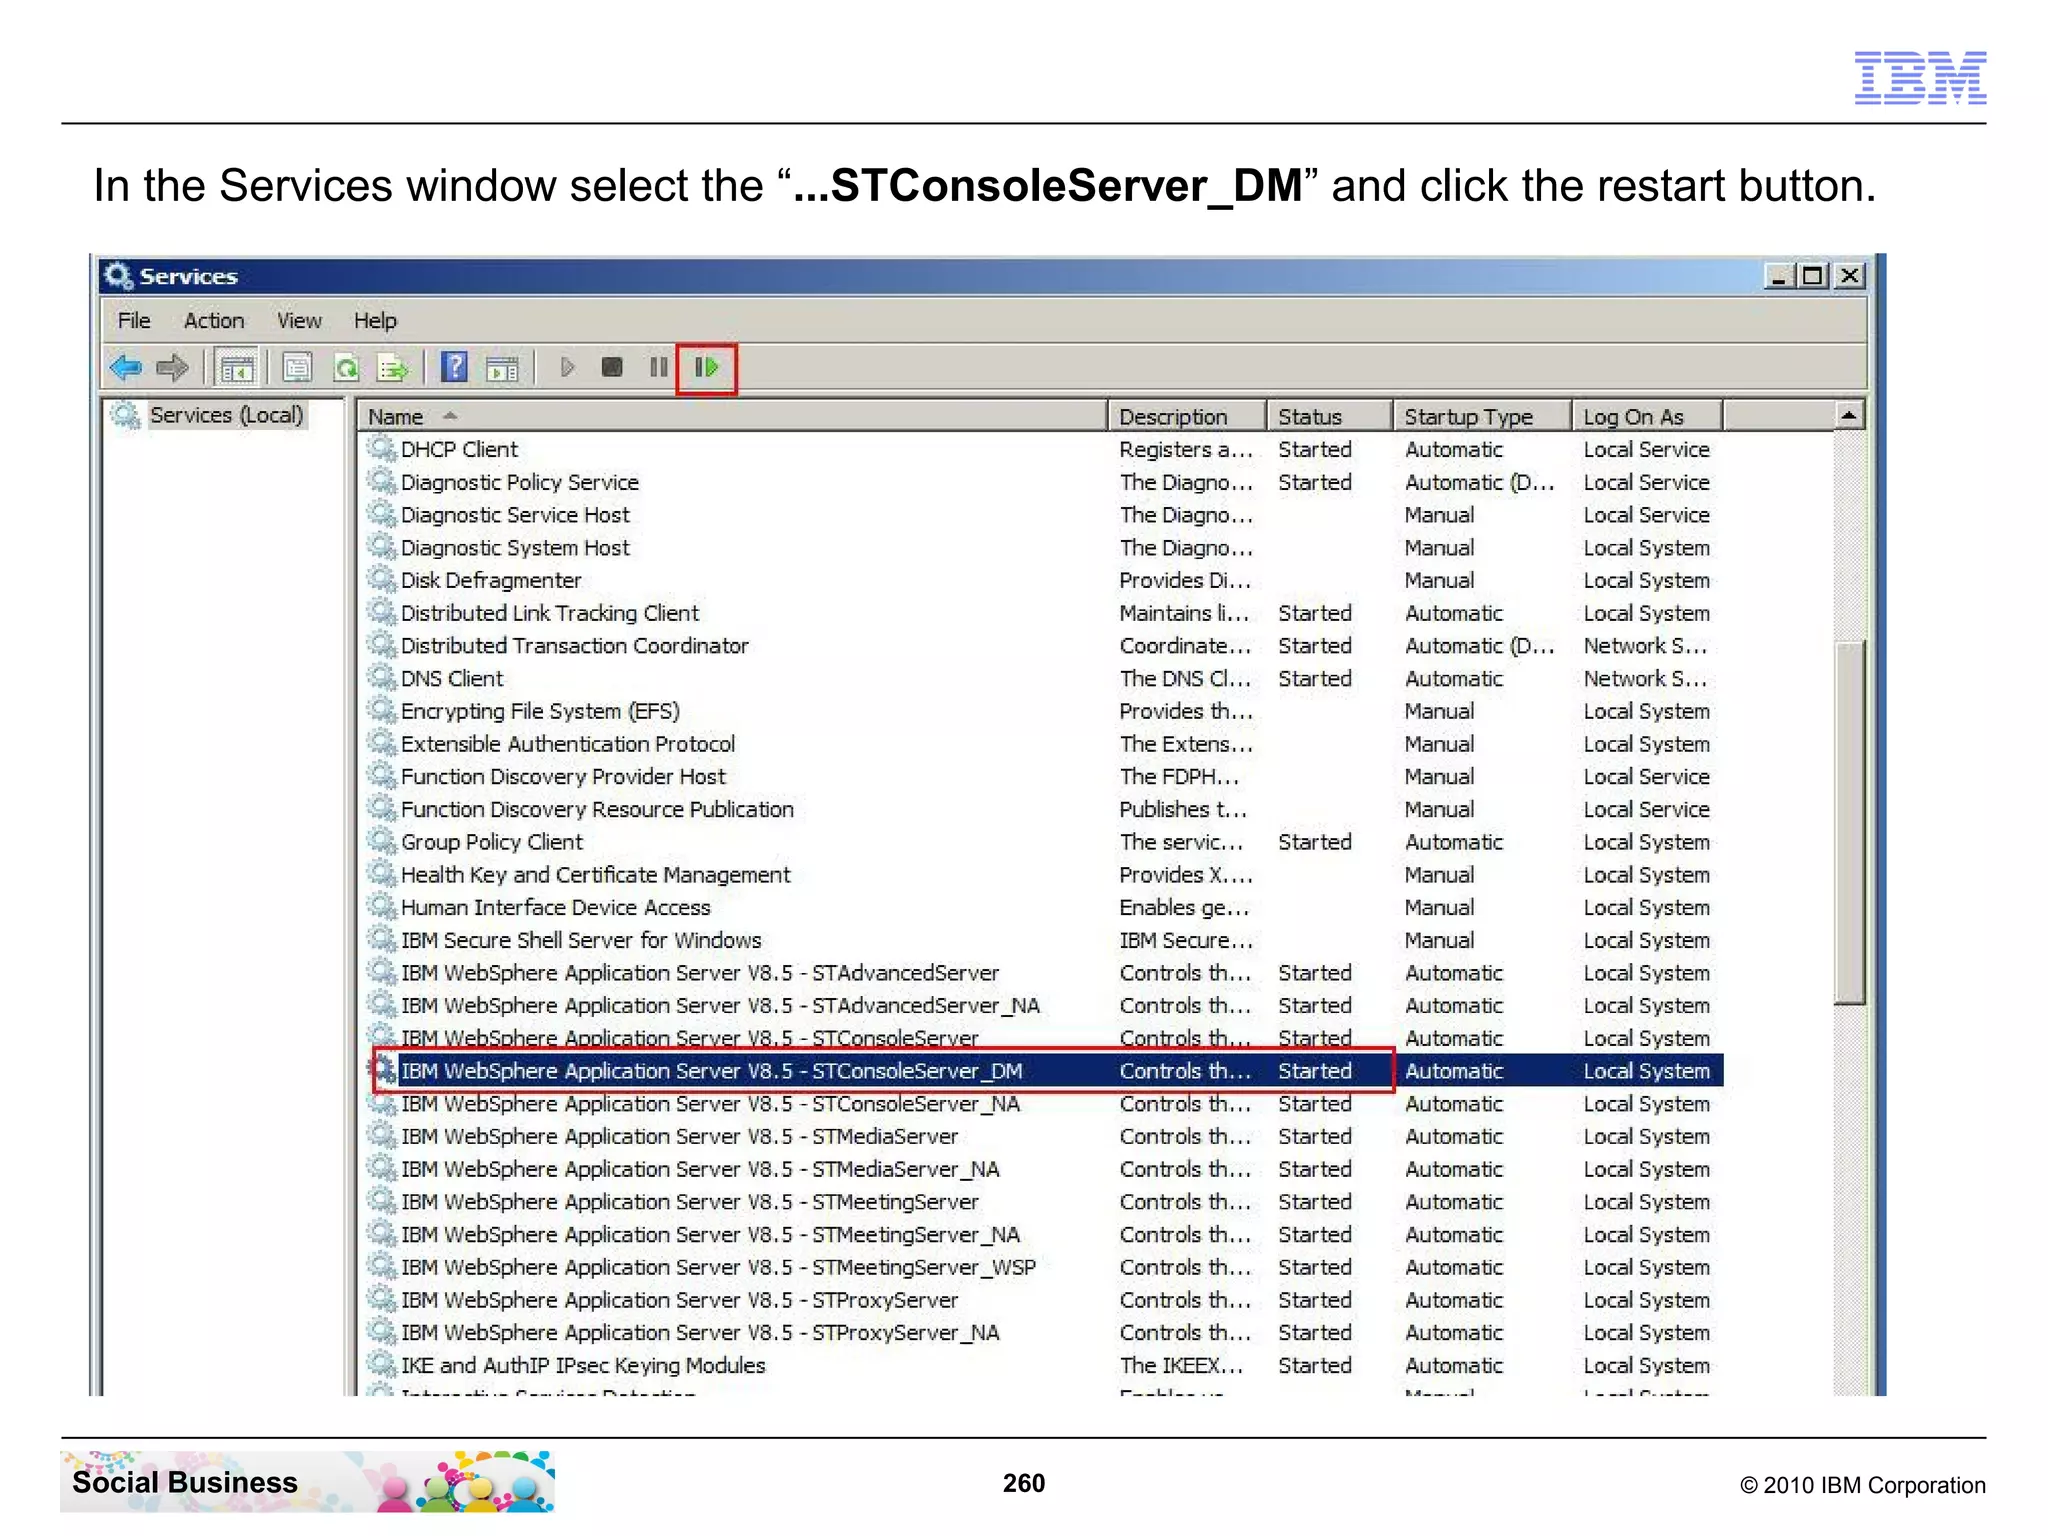Select Services (Local) in the tree
This screenshot has width=2048, height=1536.
[x=226, y=415]
